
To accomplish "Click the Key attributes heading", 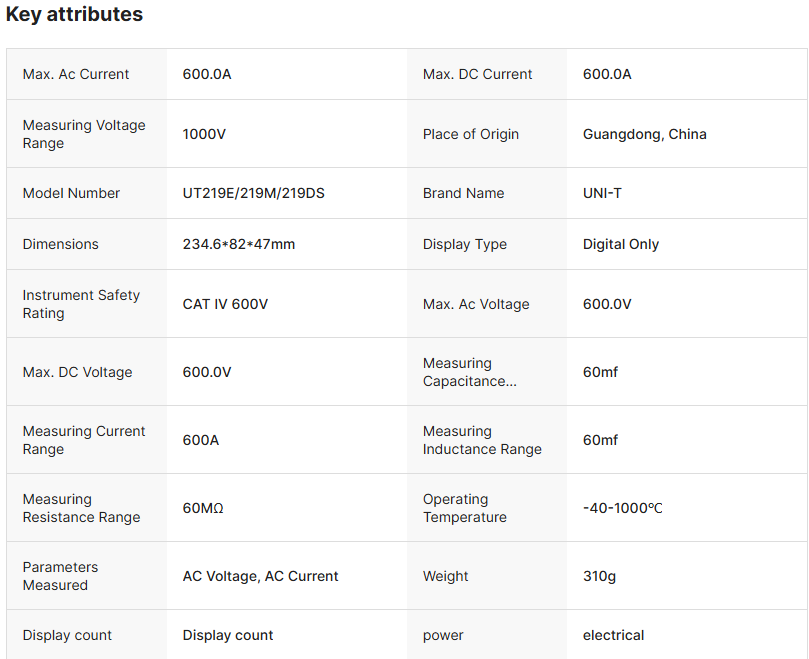I will coord(74,14).
